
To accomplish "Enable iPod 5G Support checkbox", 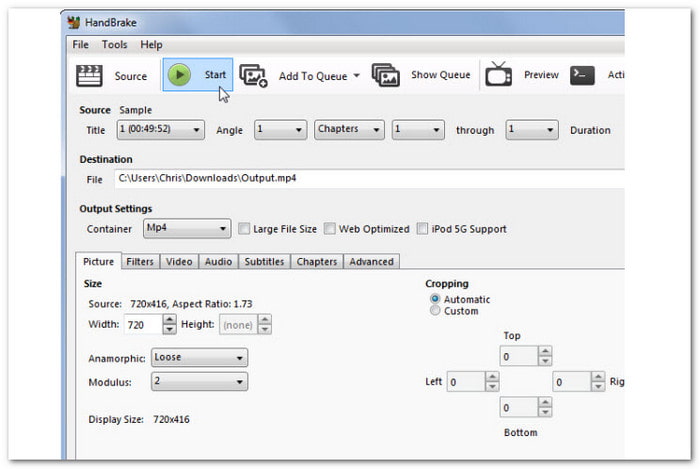I will pos(423,229).
